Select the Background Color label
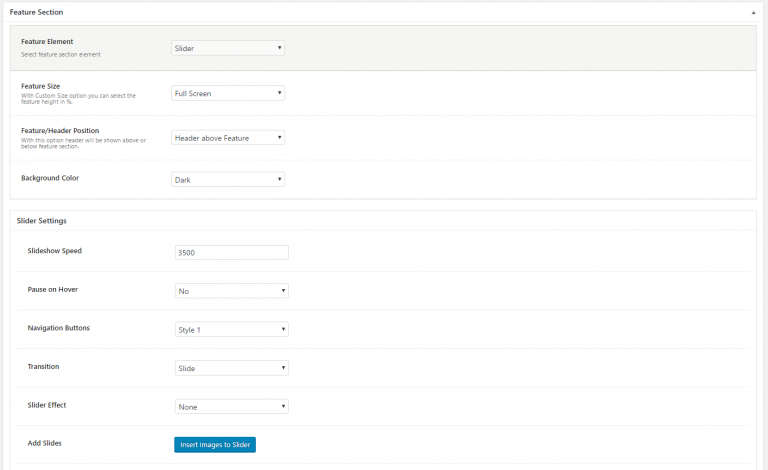 (x=50, y=177)
